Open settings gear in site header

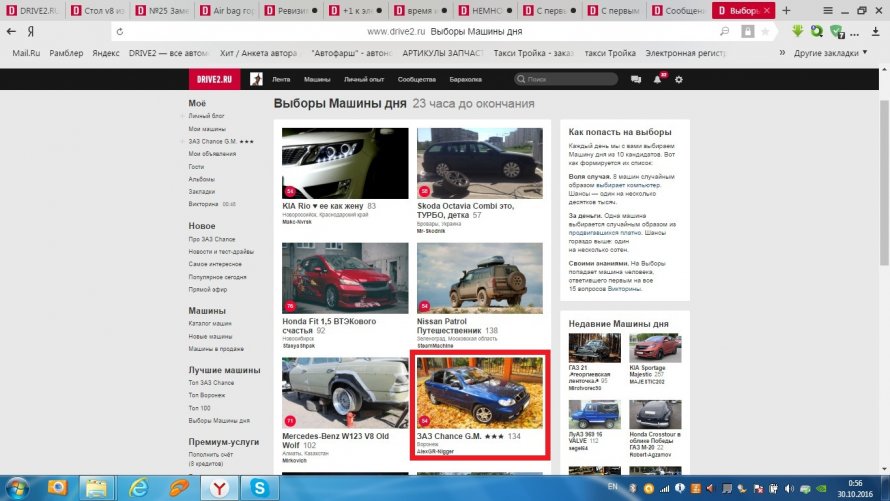click(x=679, y=79)
